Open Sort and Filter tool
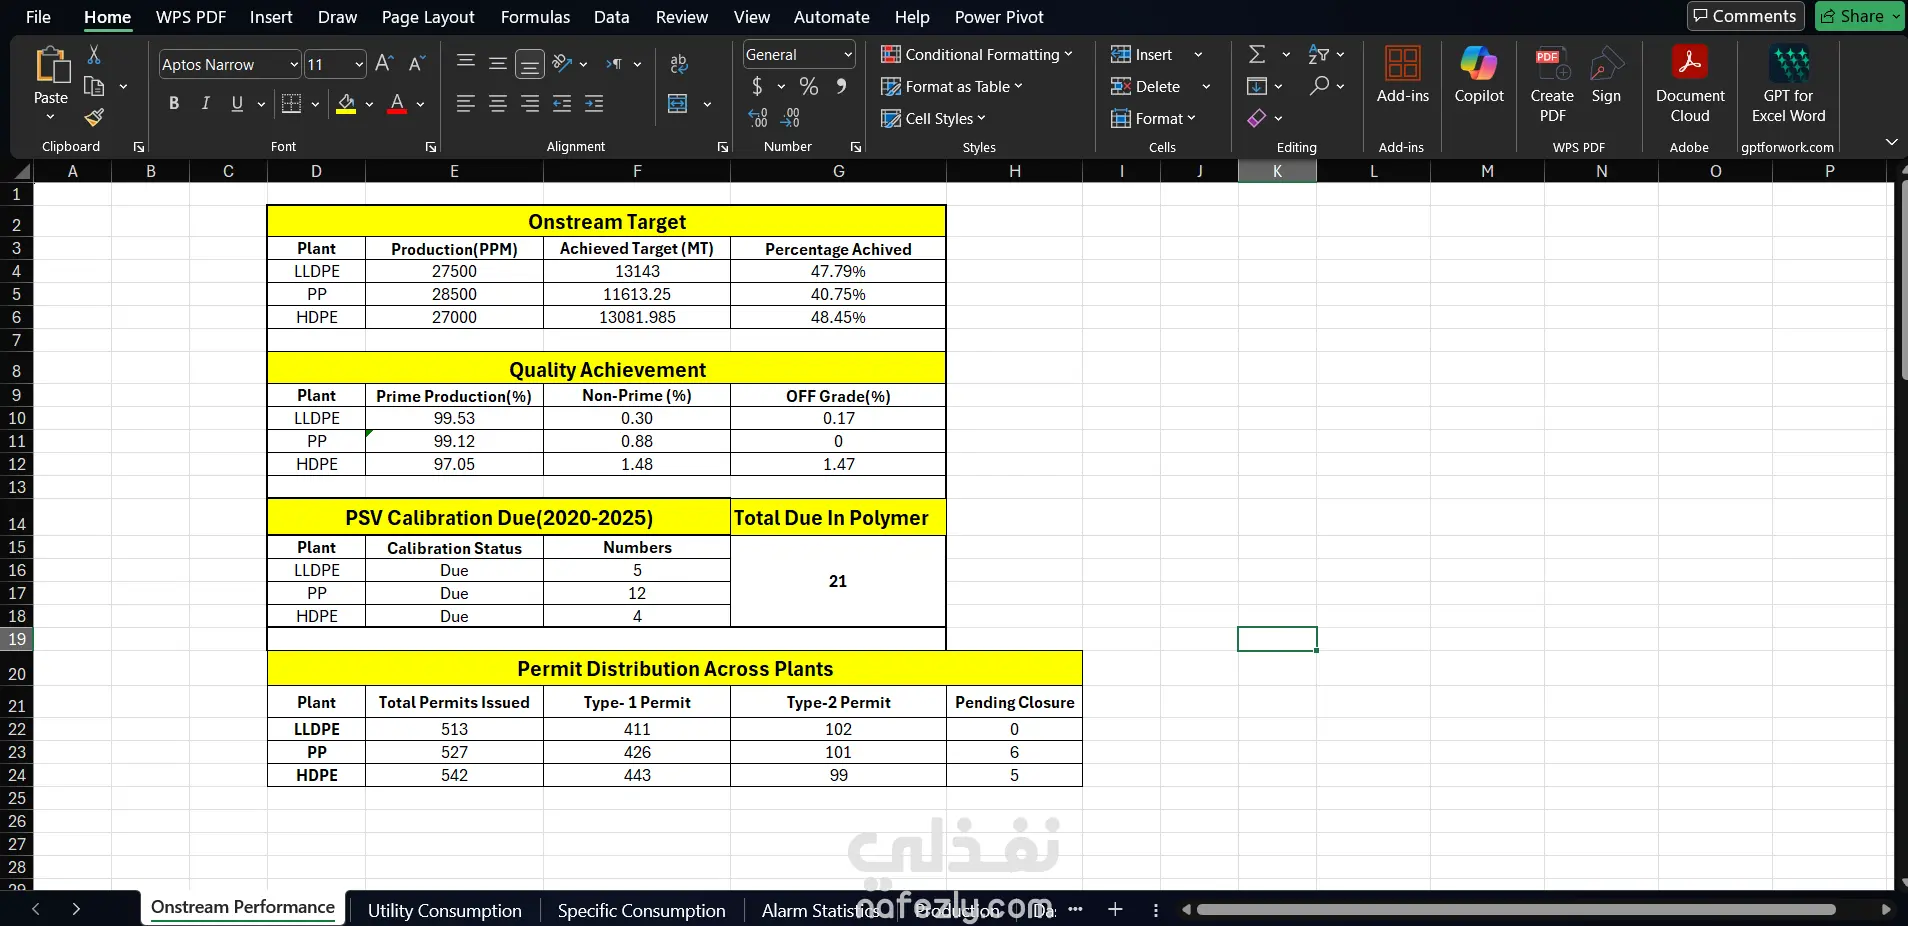1908x926 pixels. 1319,54
